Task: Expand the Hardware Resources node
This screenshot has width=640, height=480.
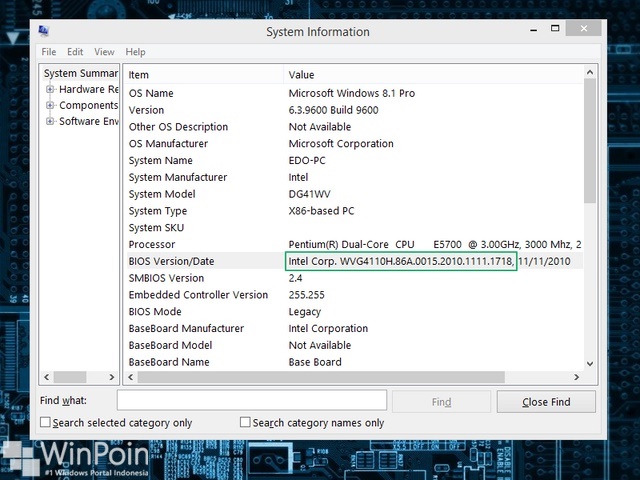Action: (x=50, y=89)
